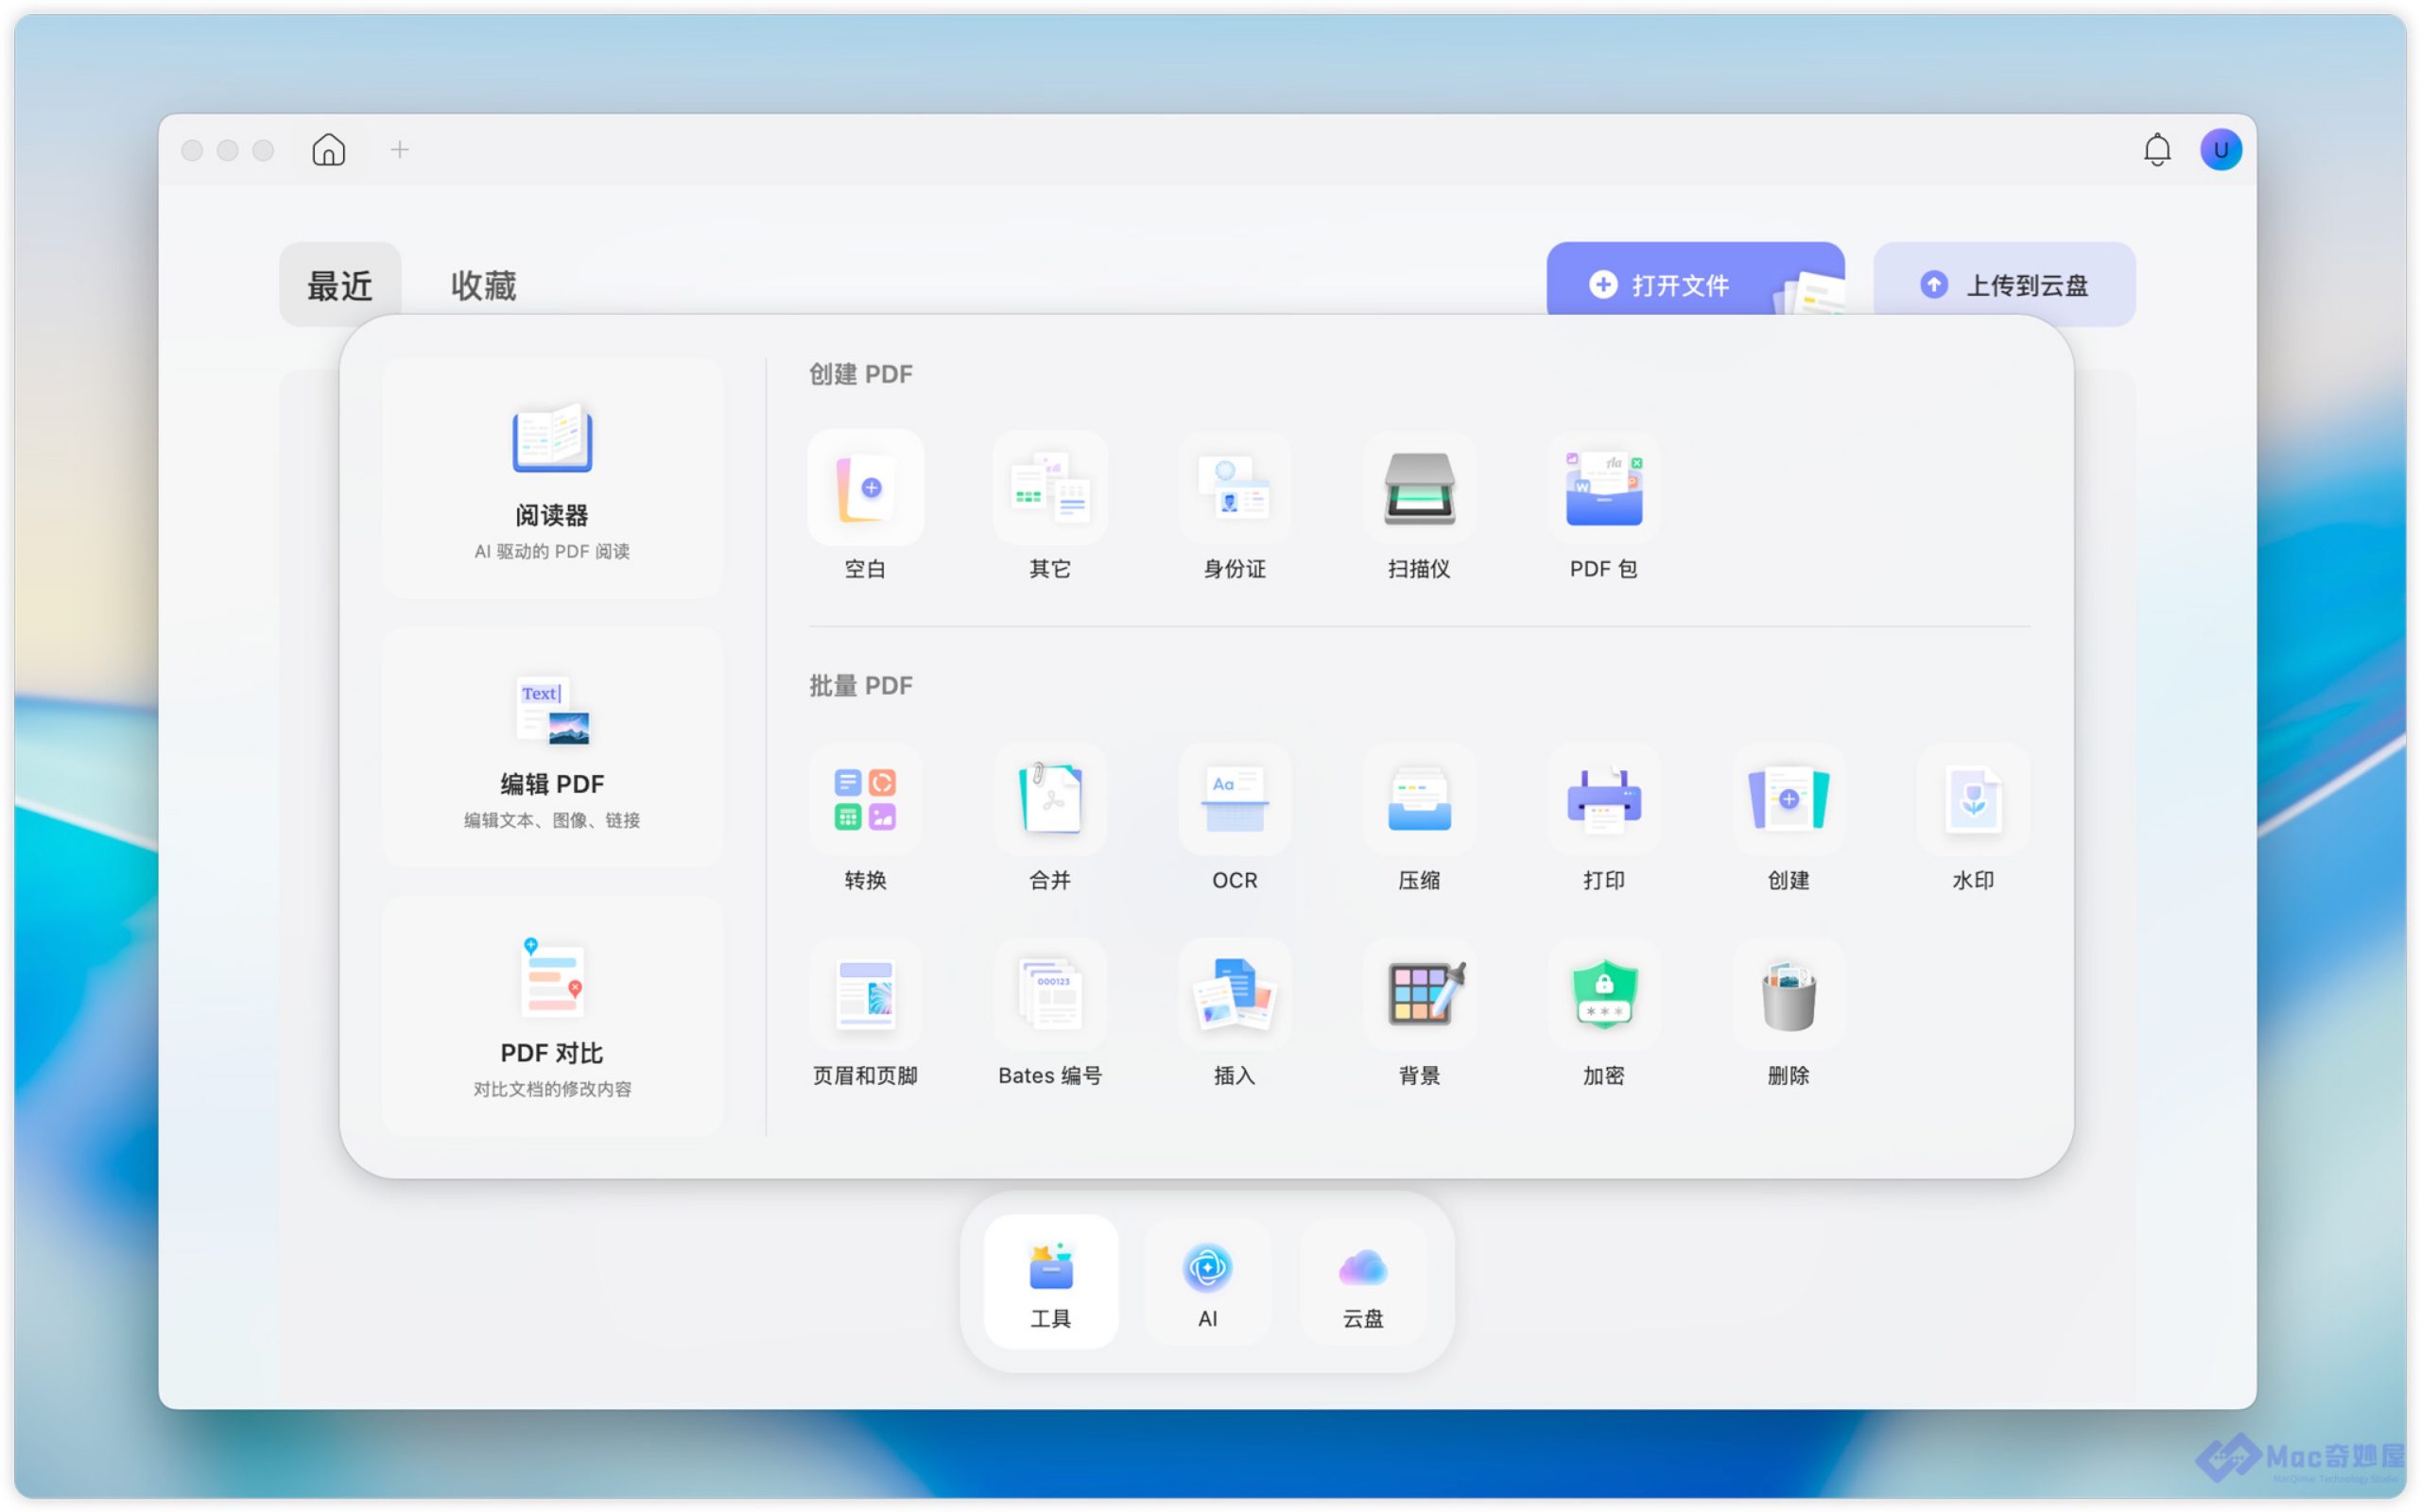Click the 上传到云盘 upload button
This screenshot has width=2420, height=1512.
[2004, 285]
